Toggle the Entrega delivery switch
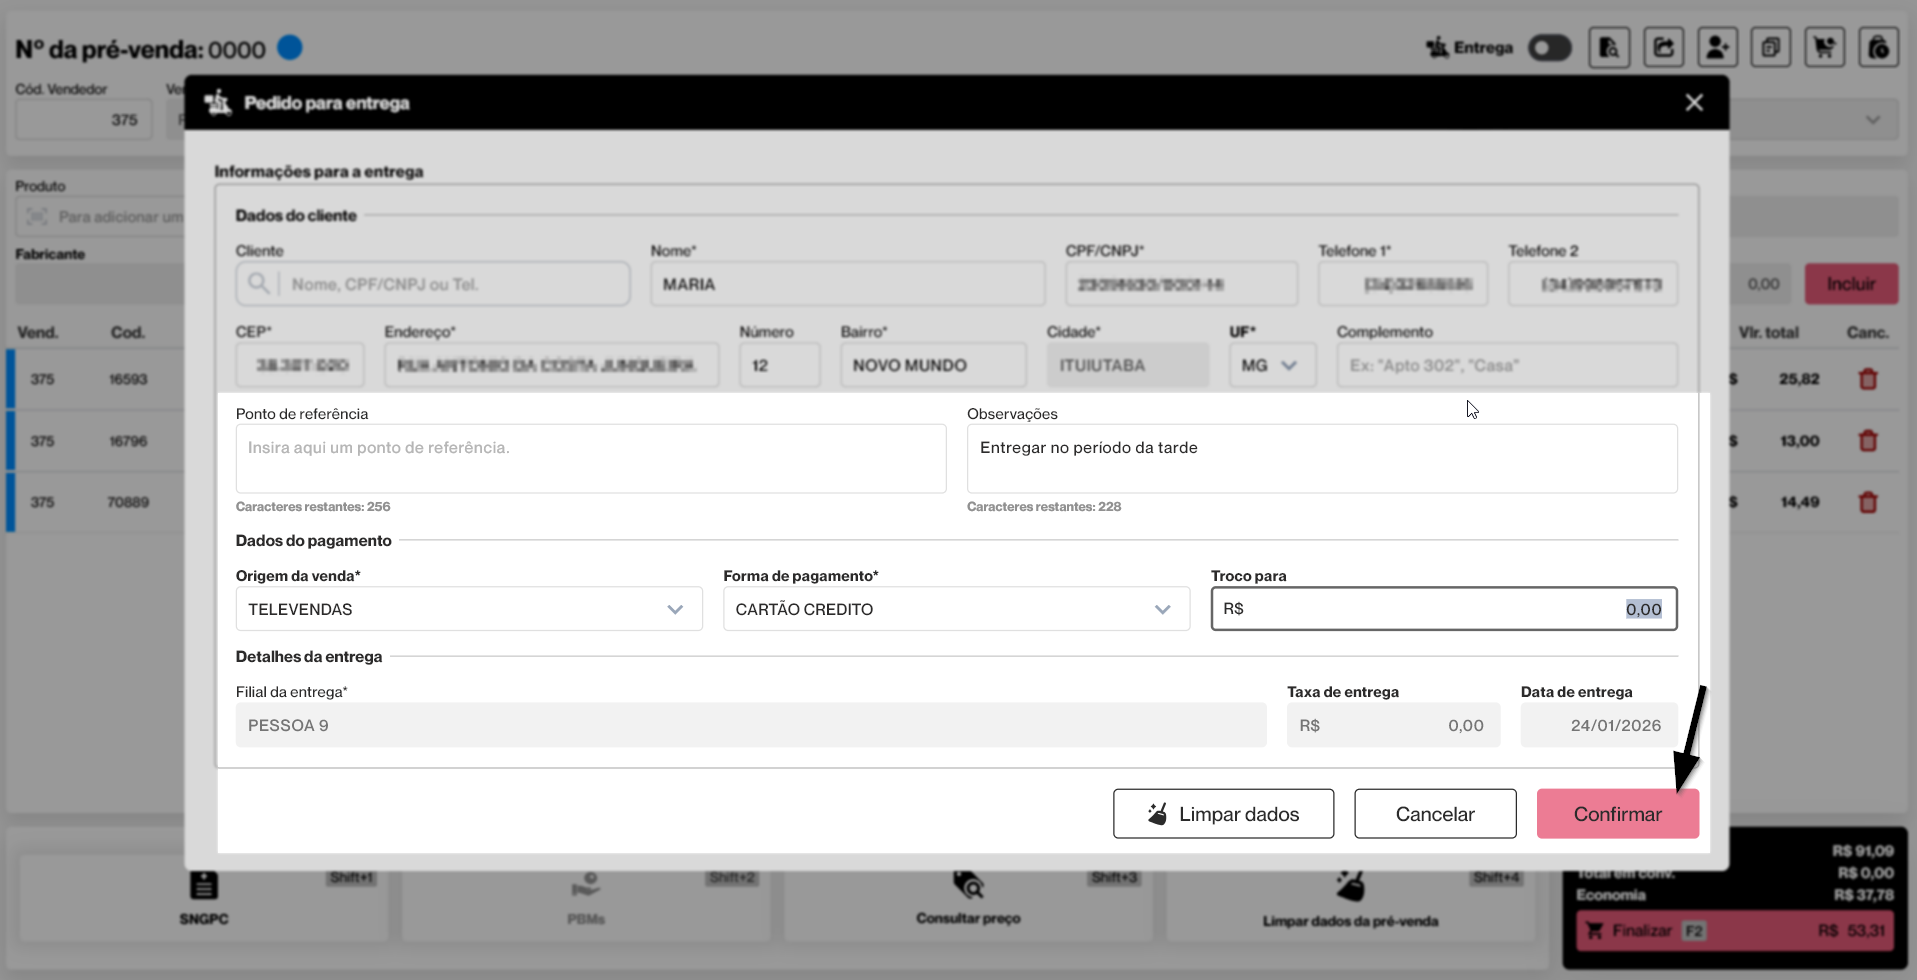1917x980 pixels. point(1549,48)
